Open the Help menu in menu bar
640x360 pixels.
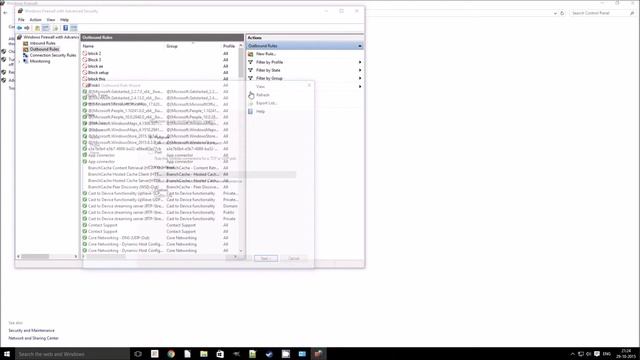pos(64,20)
